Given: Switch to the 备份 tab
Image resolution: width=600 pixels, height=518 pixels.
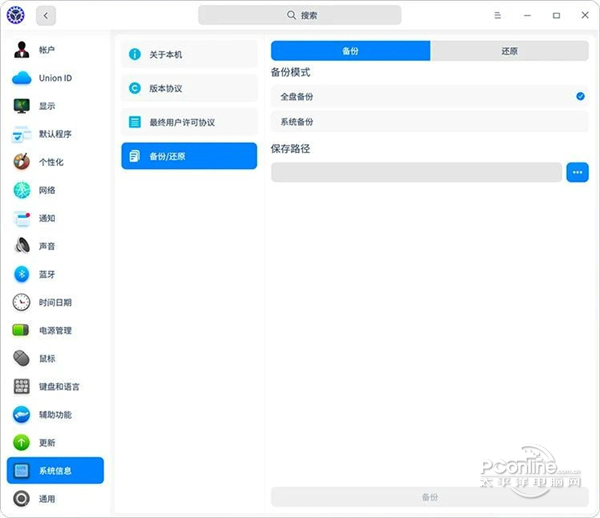Looking at the screenshot, I should [351, 51].
